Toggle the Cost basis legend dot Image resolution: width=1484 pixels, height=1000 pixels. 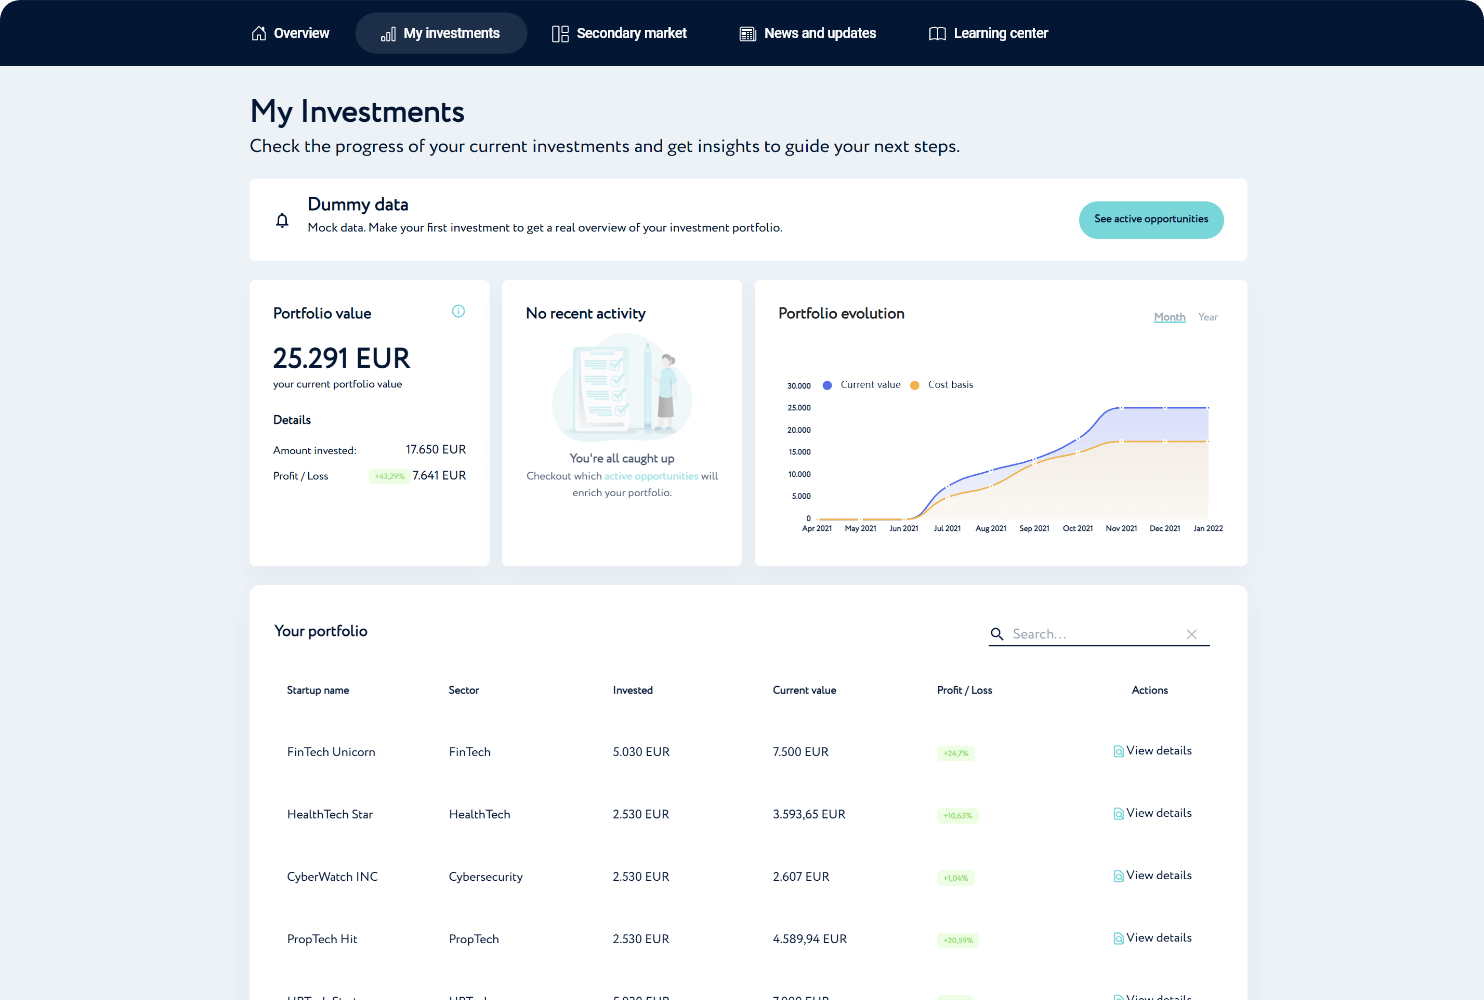(914, 385)
